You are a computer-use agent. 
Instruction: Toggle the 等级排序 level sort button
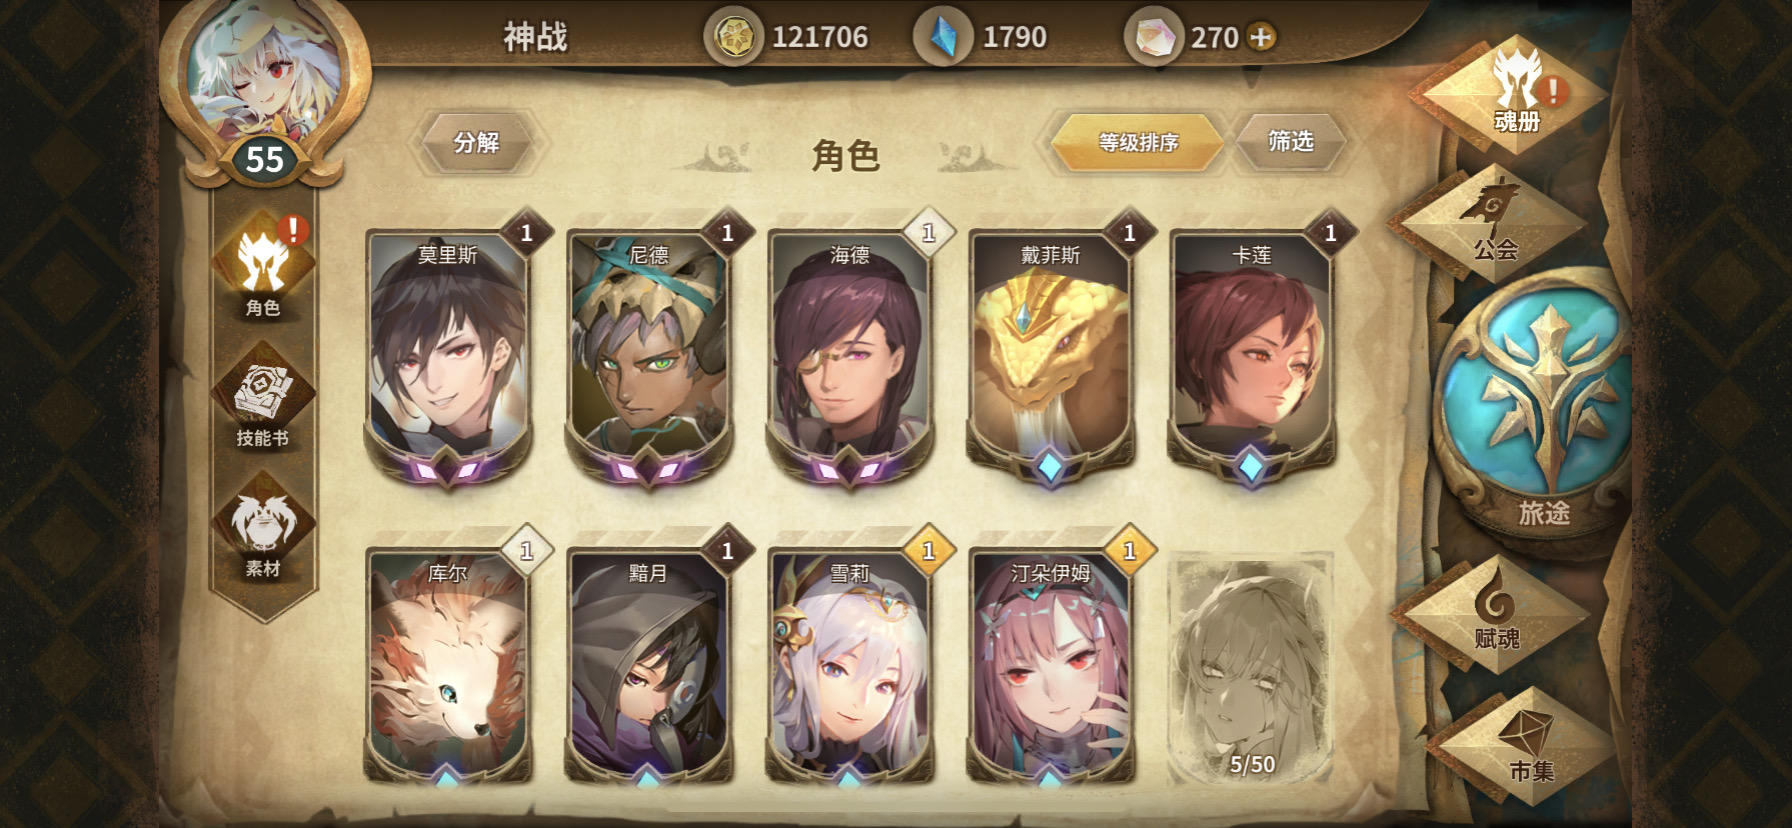(x=1138, y=143)
